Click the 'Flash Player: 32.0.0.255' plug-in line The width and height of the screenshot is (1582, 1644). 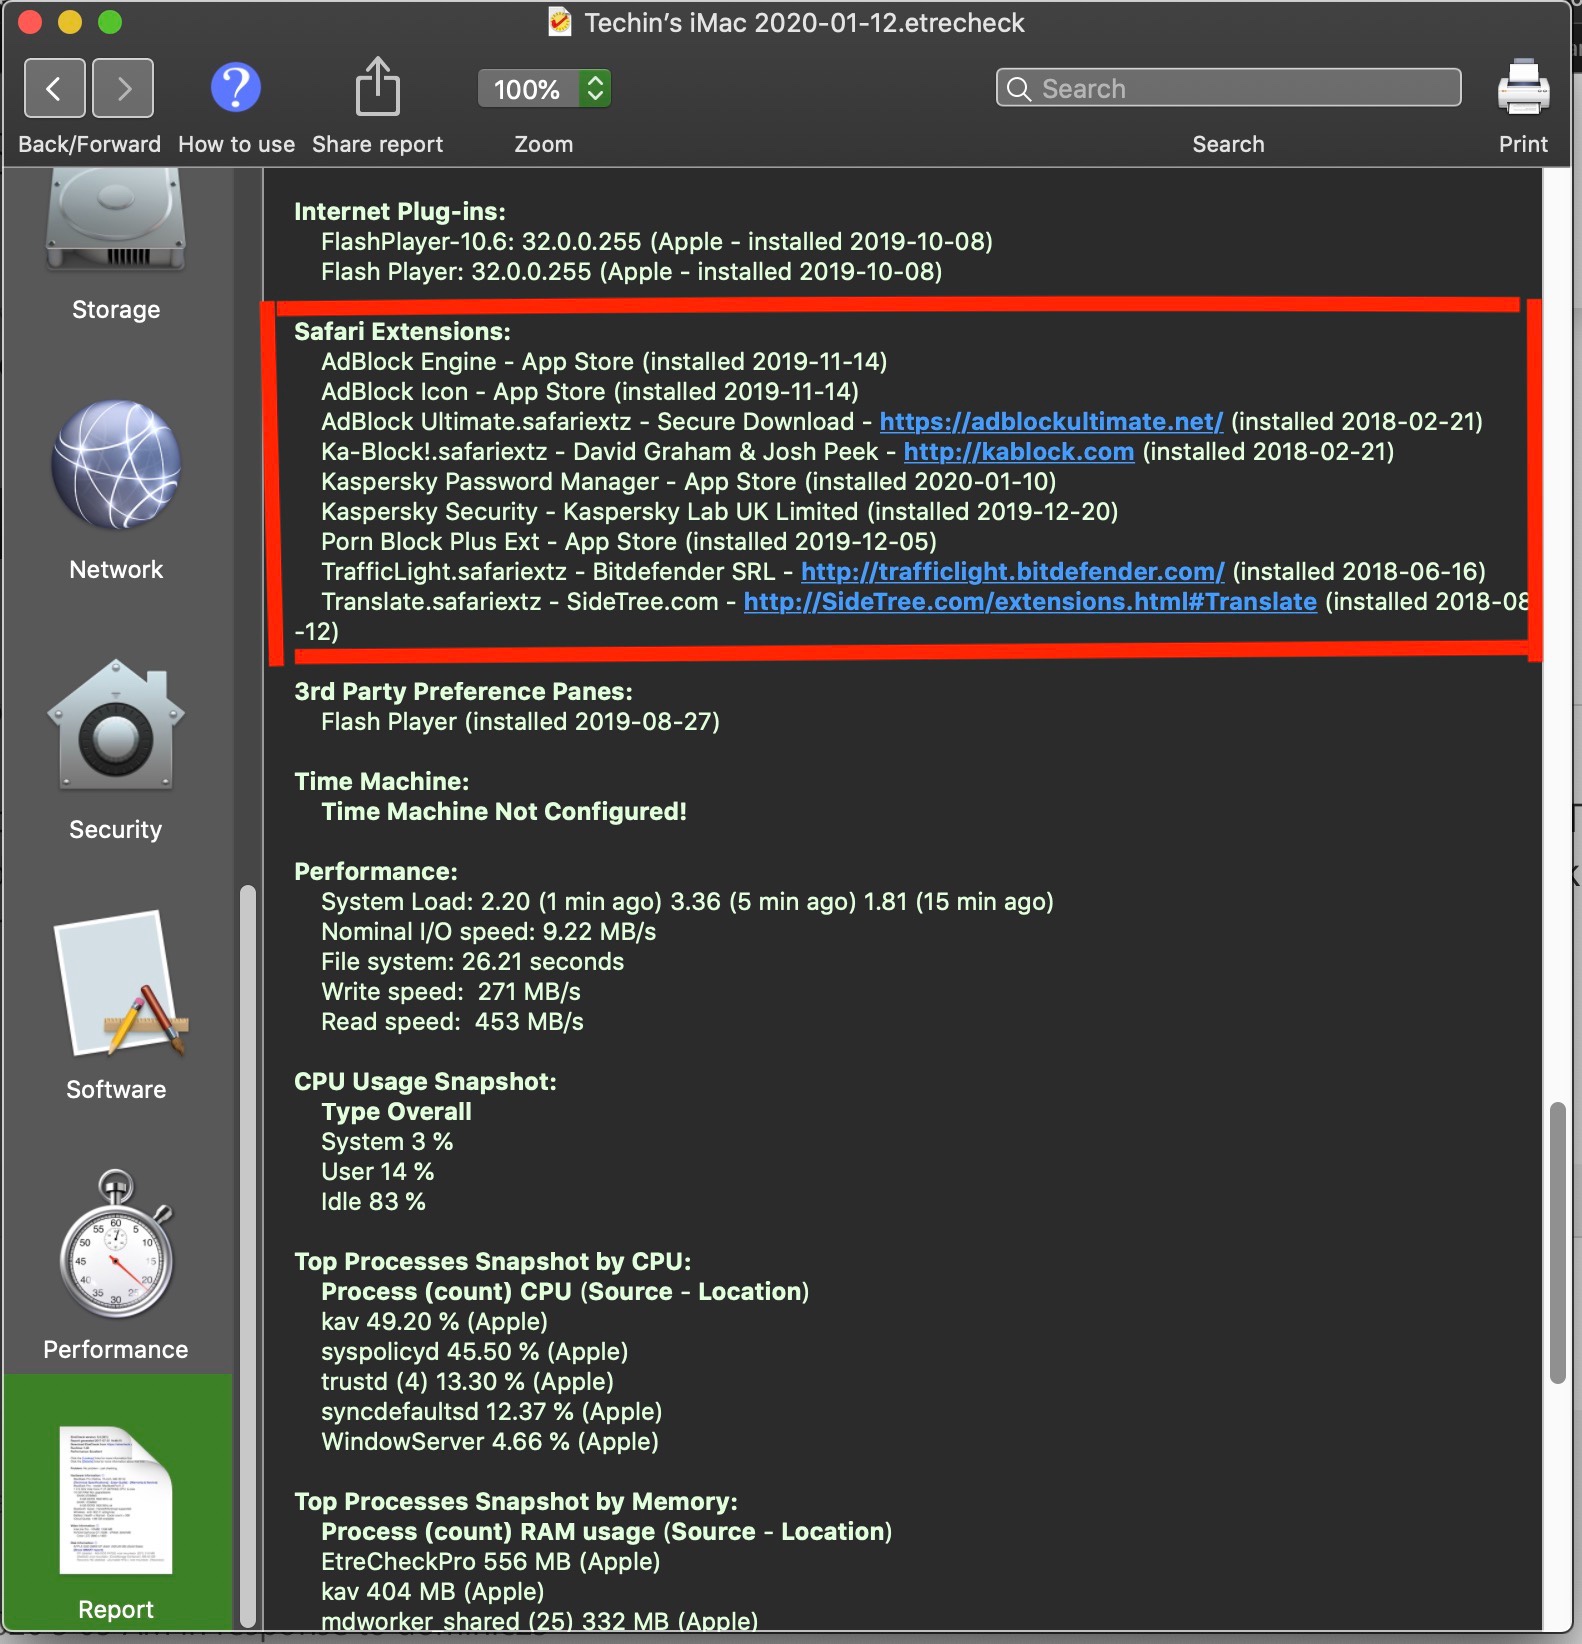point(631,272)
